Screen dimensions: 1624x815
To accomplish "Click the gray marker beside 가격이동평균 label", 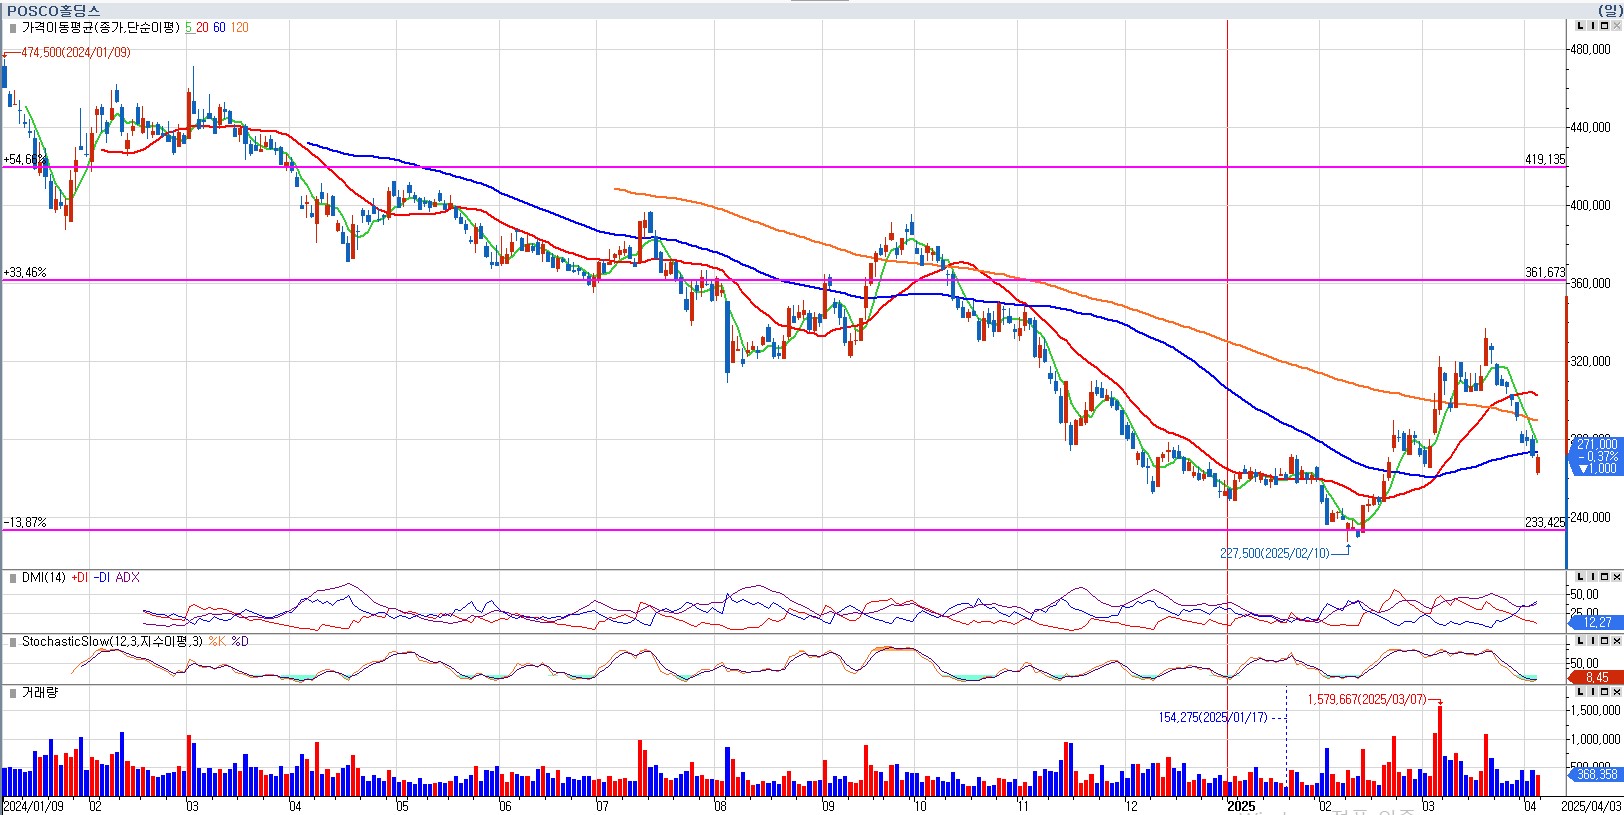I will [x=12, y=28].
